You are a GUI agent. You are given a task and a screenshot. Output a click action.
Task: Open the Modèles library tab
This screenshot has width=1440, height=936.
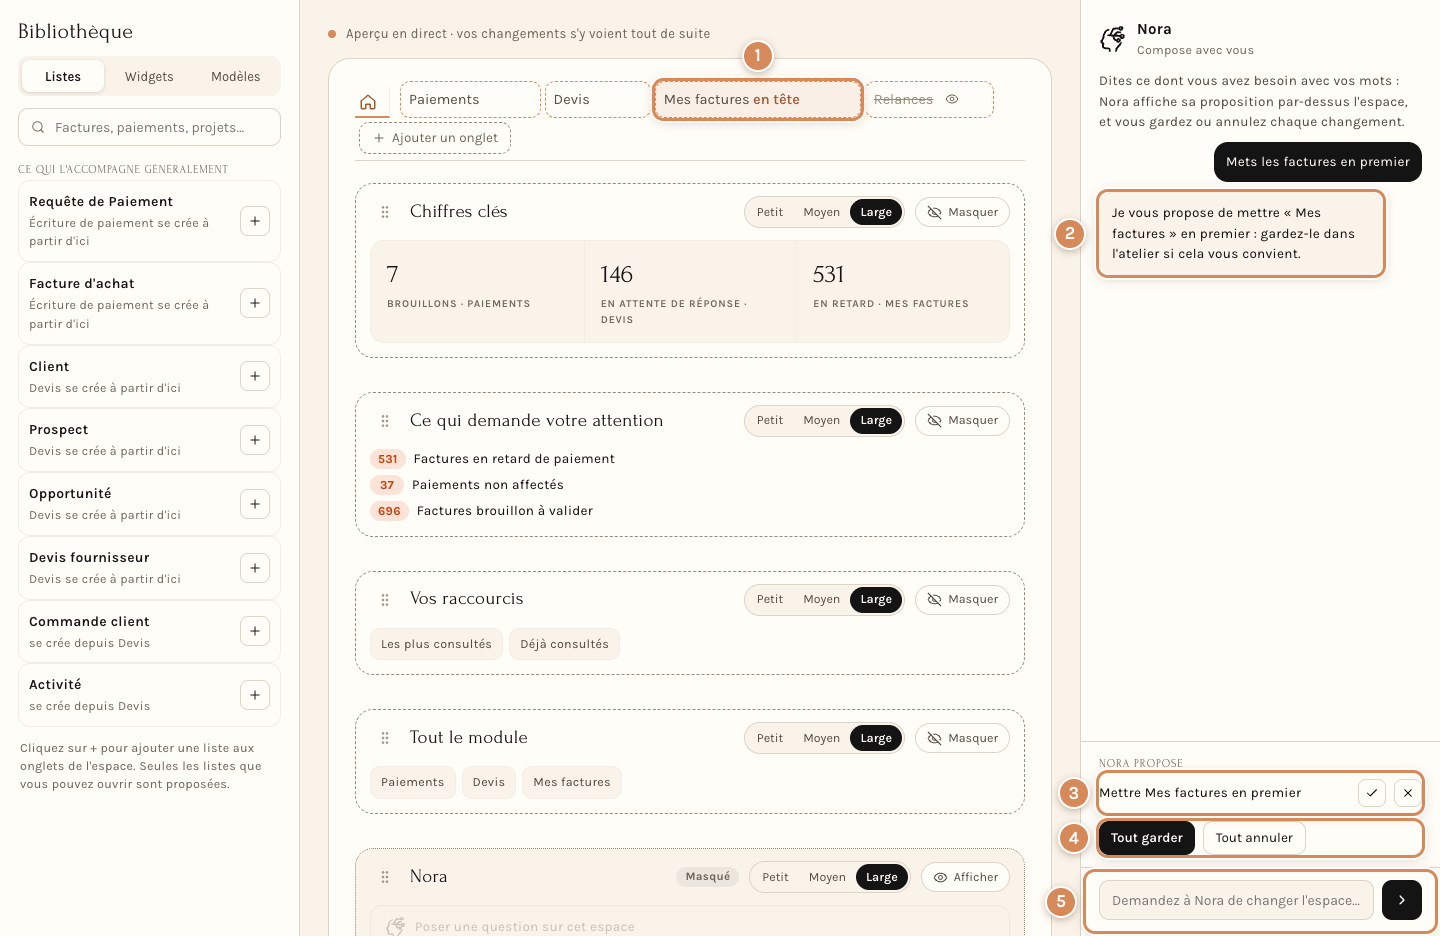coord(236,76)
